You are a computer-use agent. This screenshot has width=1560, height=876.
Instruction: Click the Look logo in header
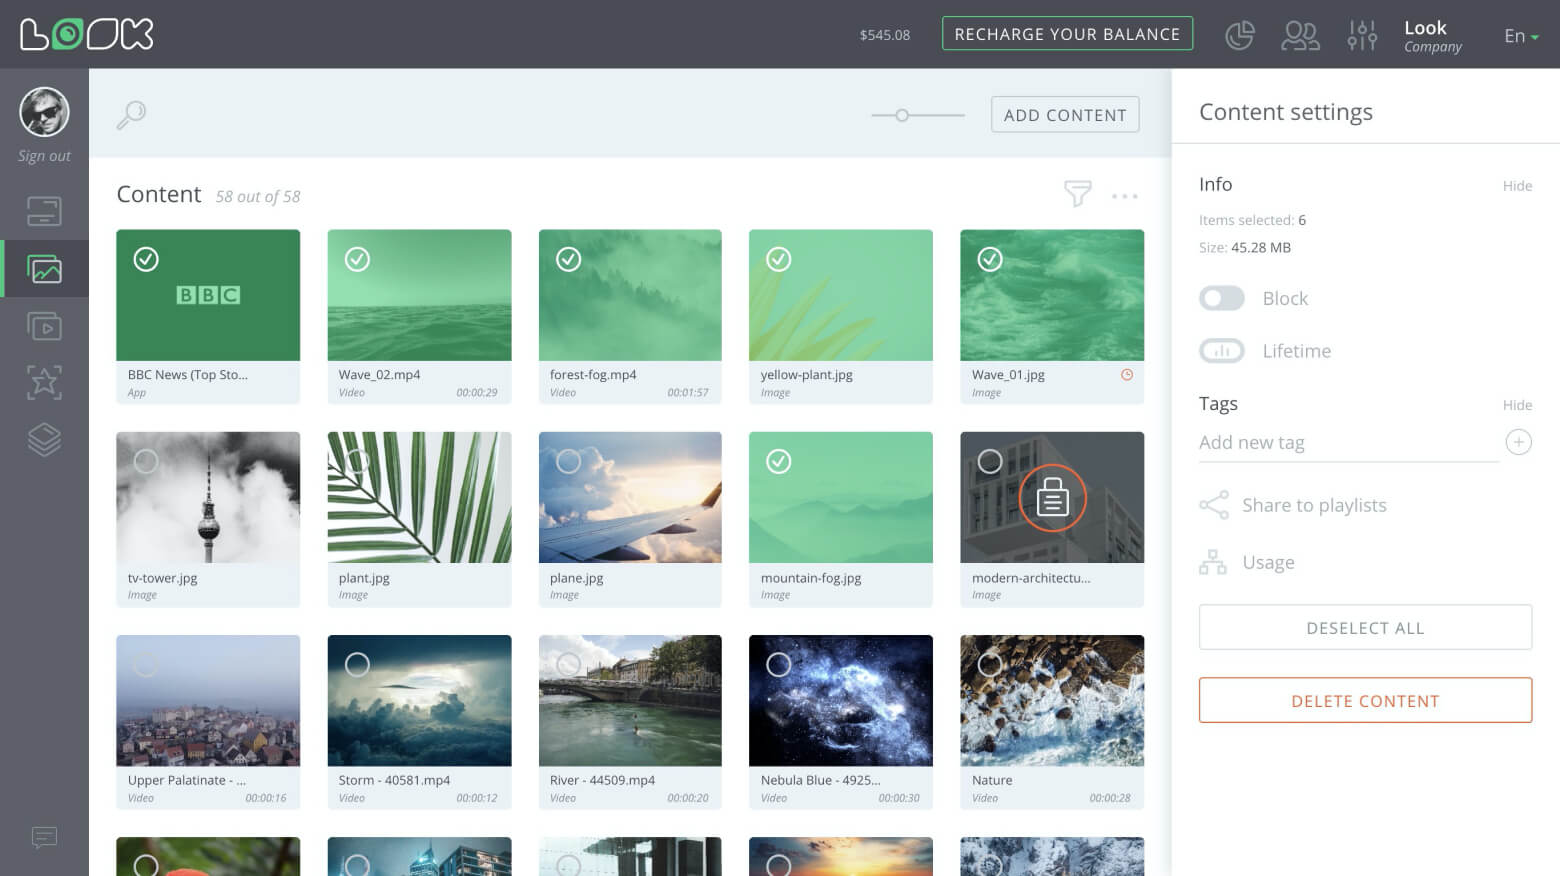pos(87,34)
